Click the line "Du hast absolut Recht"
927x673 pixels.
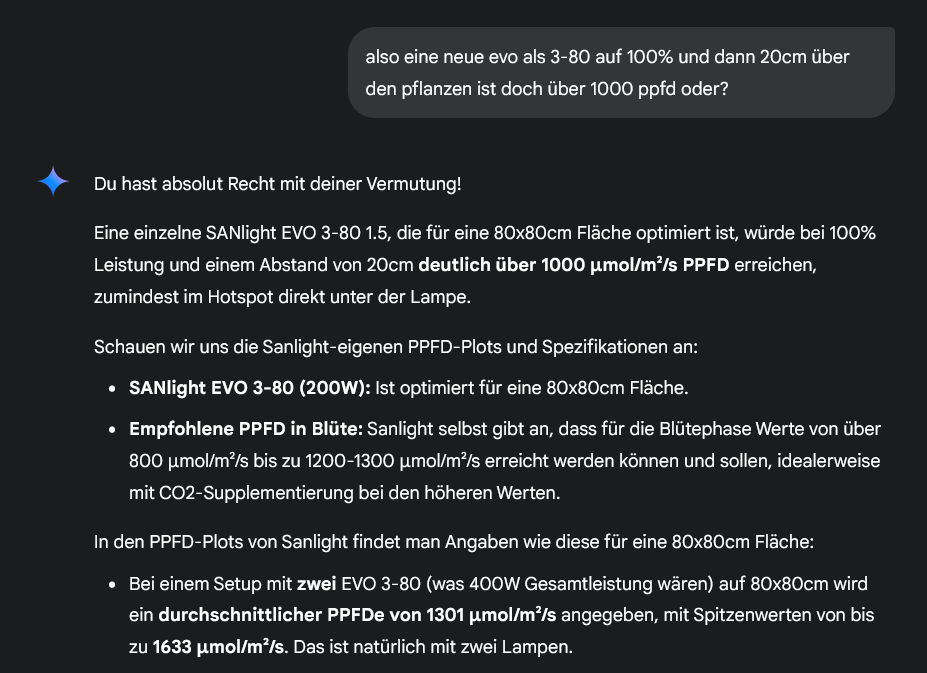[277, 184]
